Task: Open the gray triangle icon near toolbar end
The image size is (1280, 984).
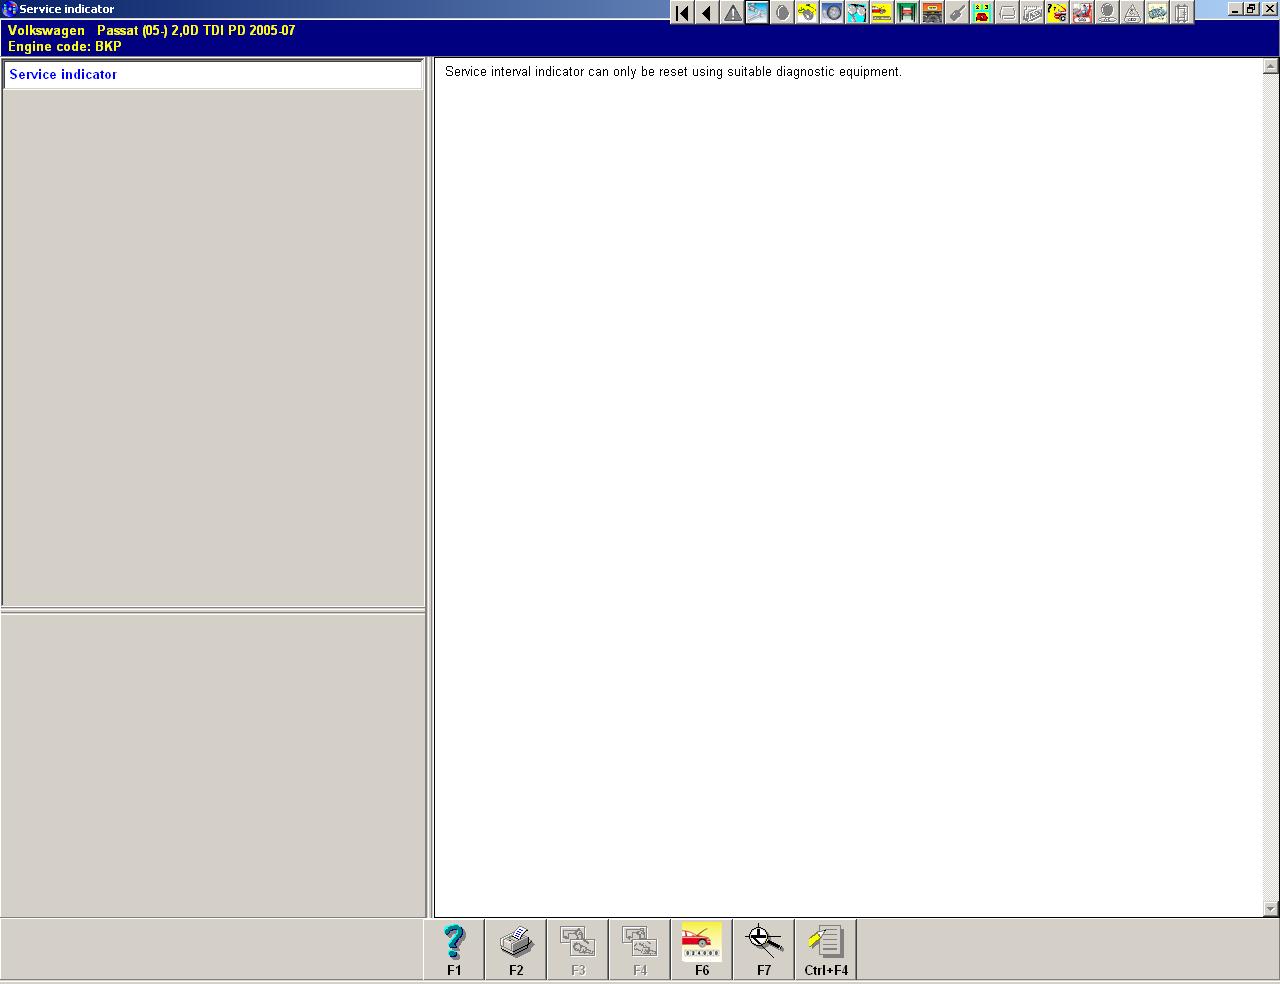Action: (1132, 13)
